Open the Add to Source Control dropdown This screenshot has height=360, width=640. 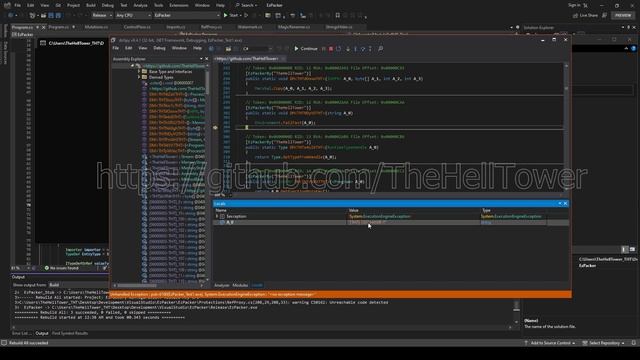coord(550,343)
